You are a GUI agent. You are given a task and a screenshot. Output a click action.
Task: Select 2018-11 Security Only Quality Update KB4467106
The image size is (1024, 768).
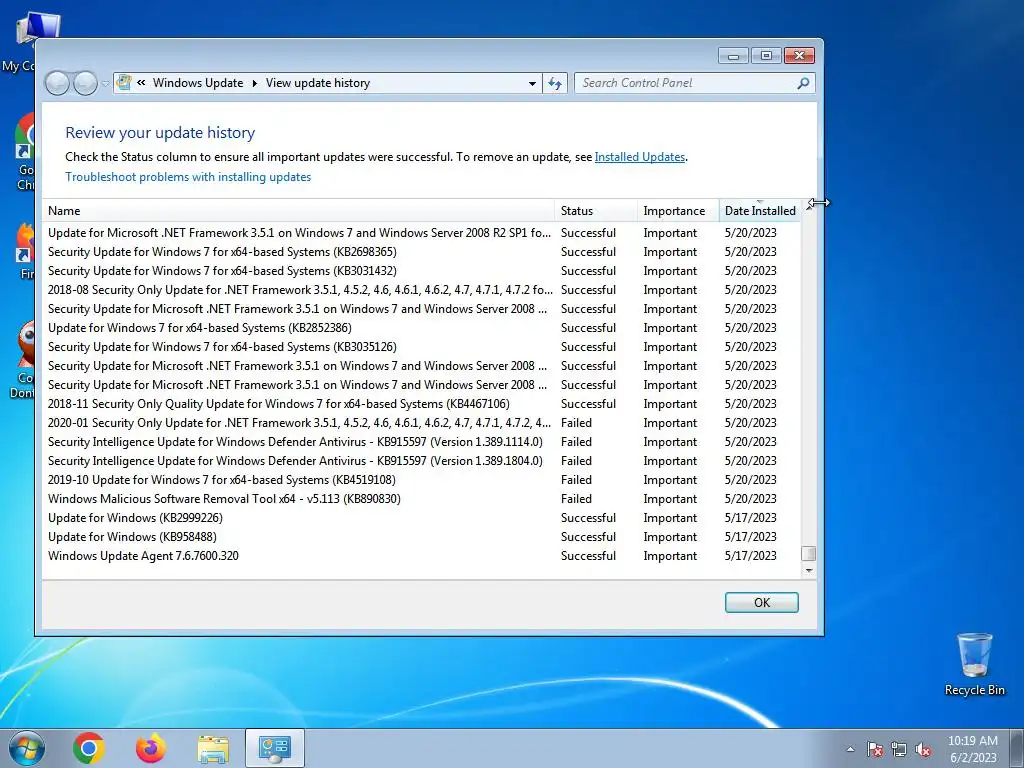click(421, 404)
